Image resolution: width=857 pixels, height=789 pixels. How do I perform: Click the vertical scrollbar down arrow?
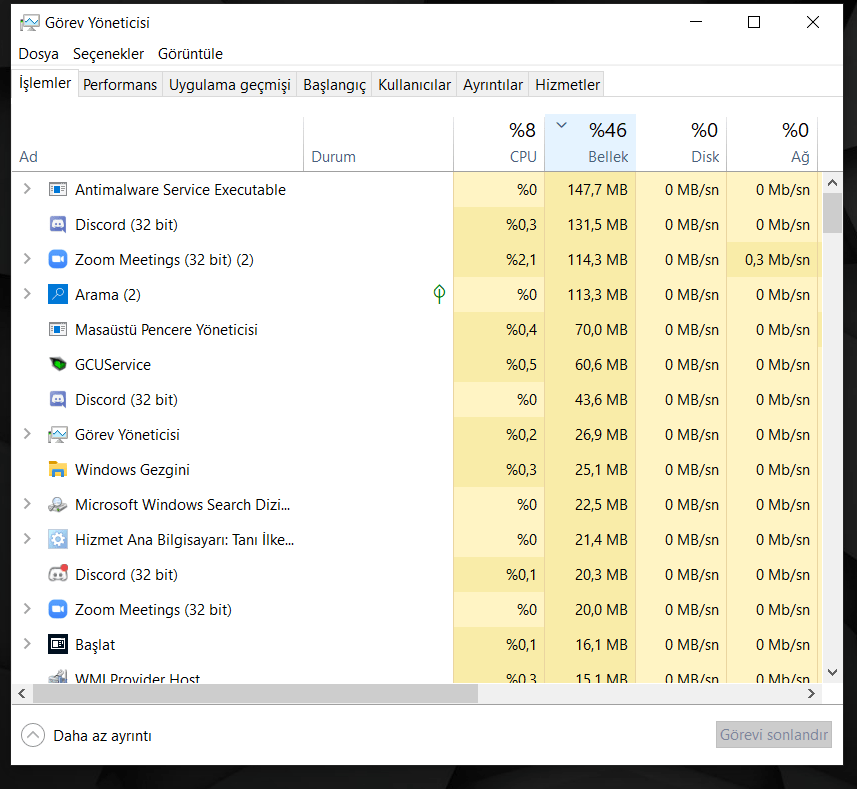pos(832,673)
